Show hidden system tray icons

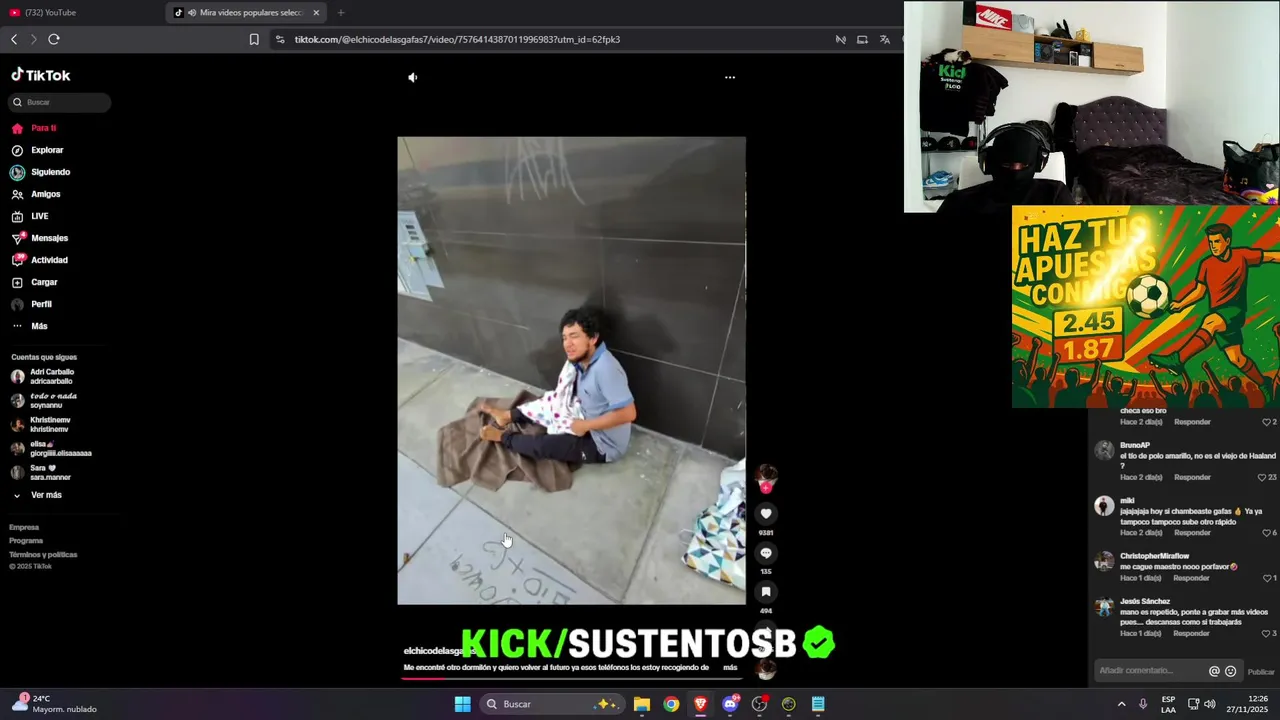coord(1121,704)
